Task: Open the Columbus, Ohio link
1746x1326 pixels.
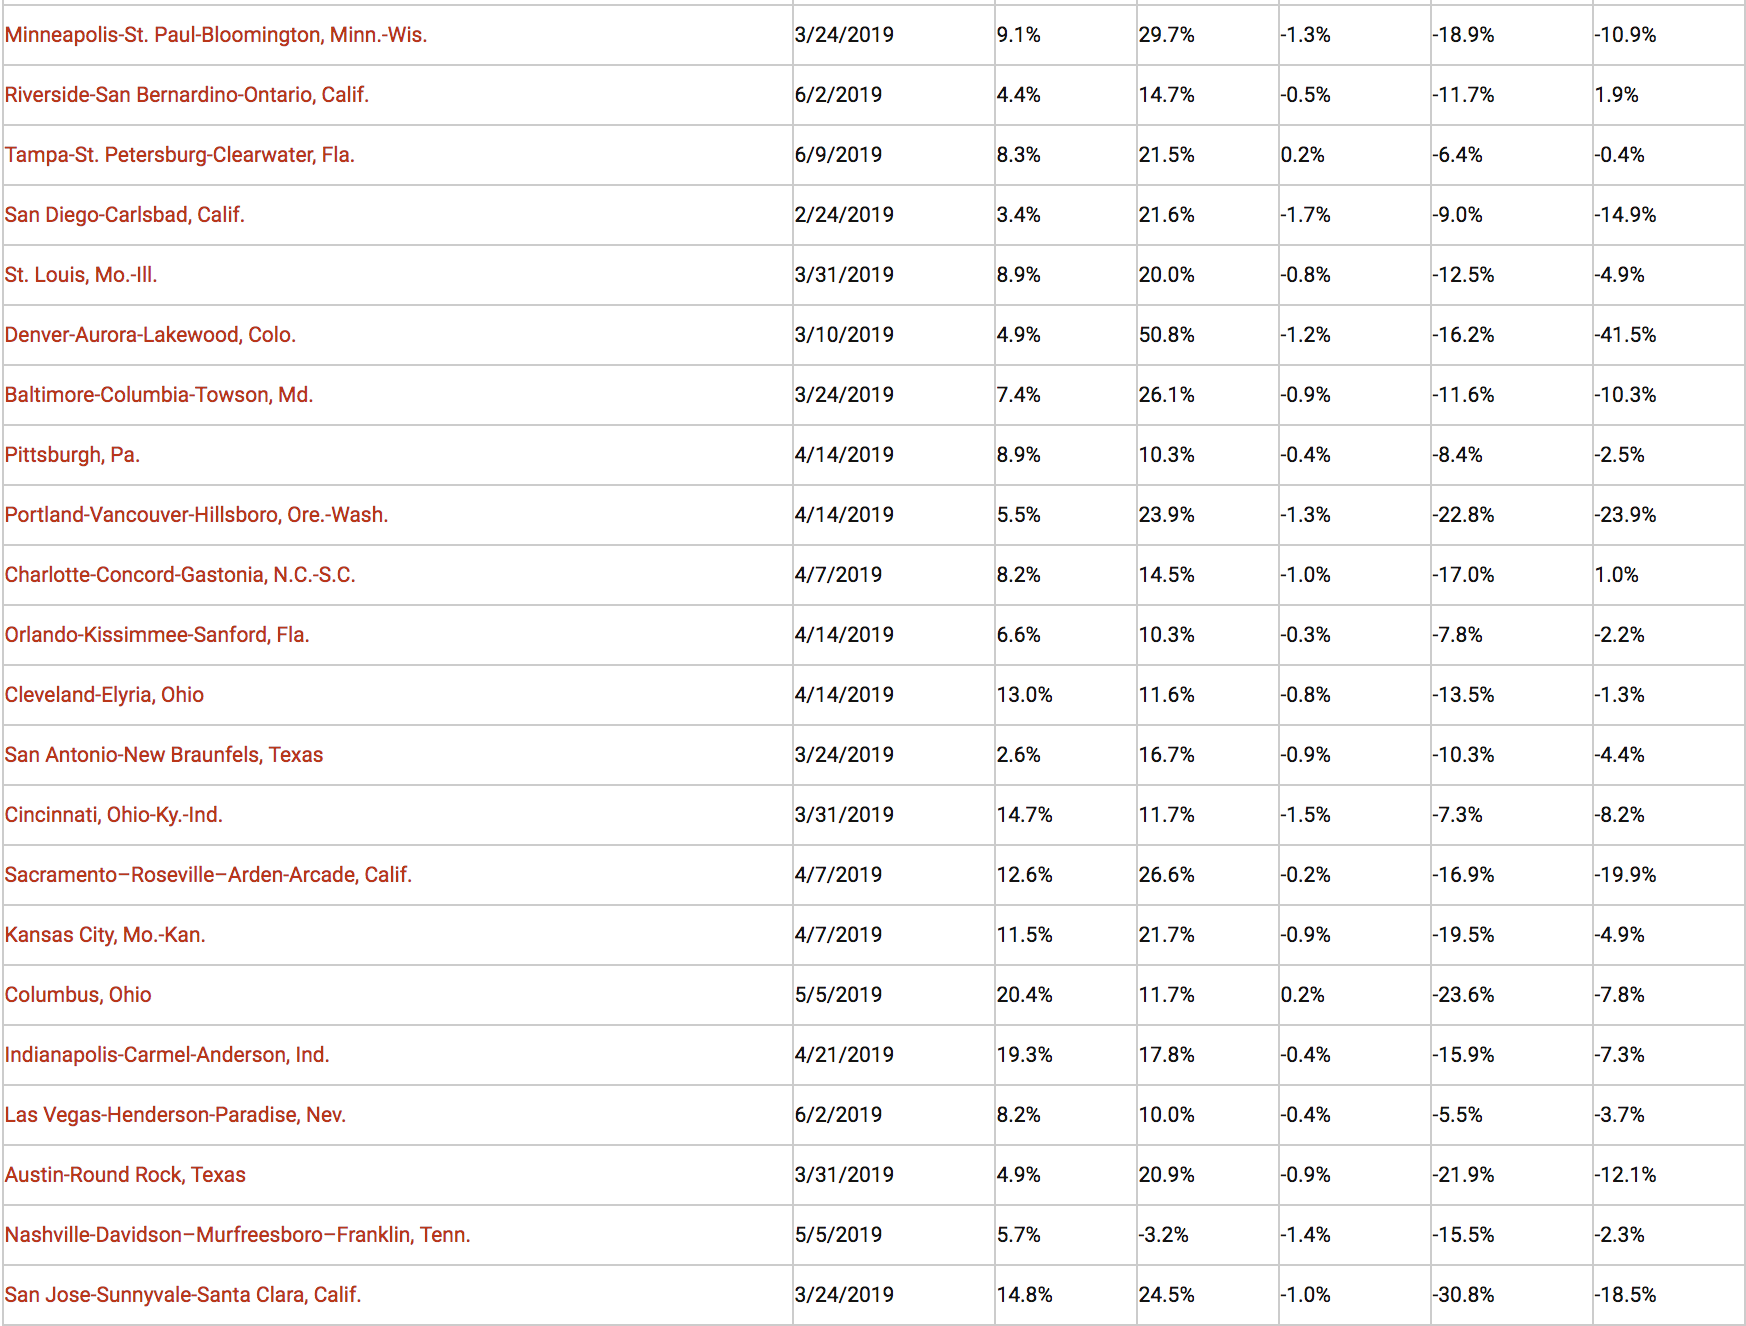Action: [78, 995]
